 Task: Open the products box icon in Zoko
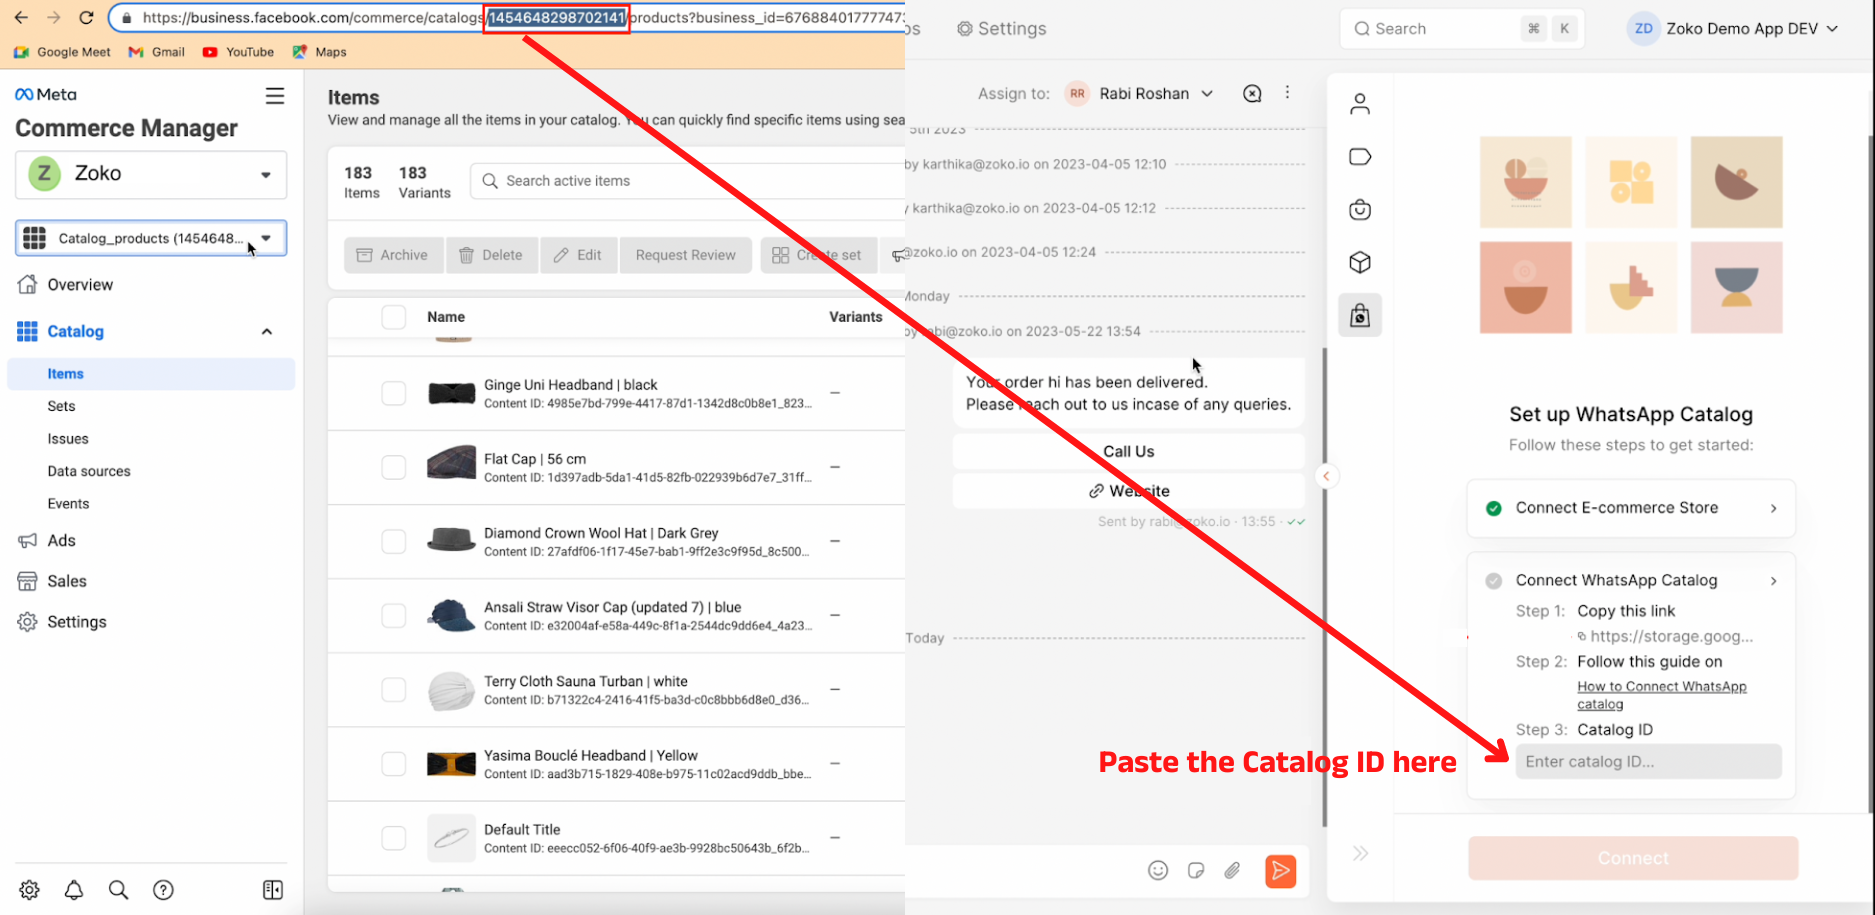pyautogui.click(x=1360, y=263)
